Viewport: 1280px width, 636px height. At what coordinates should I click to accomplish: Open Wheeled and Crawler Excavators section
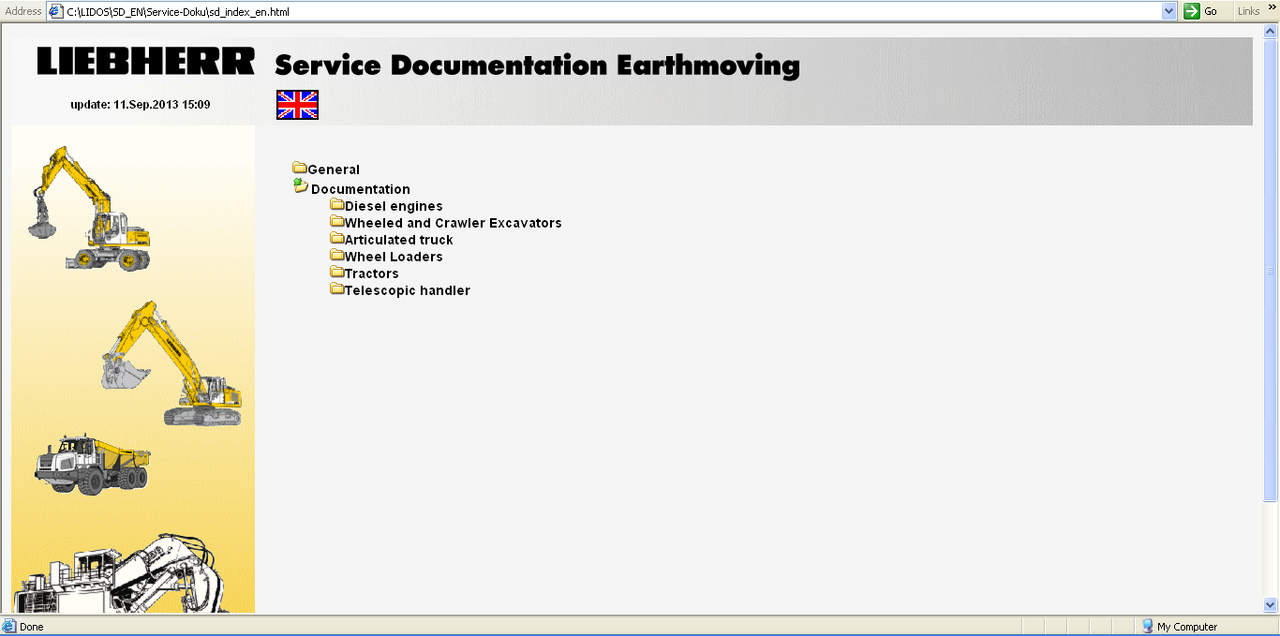[x=453, y=223]
